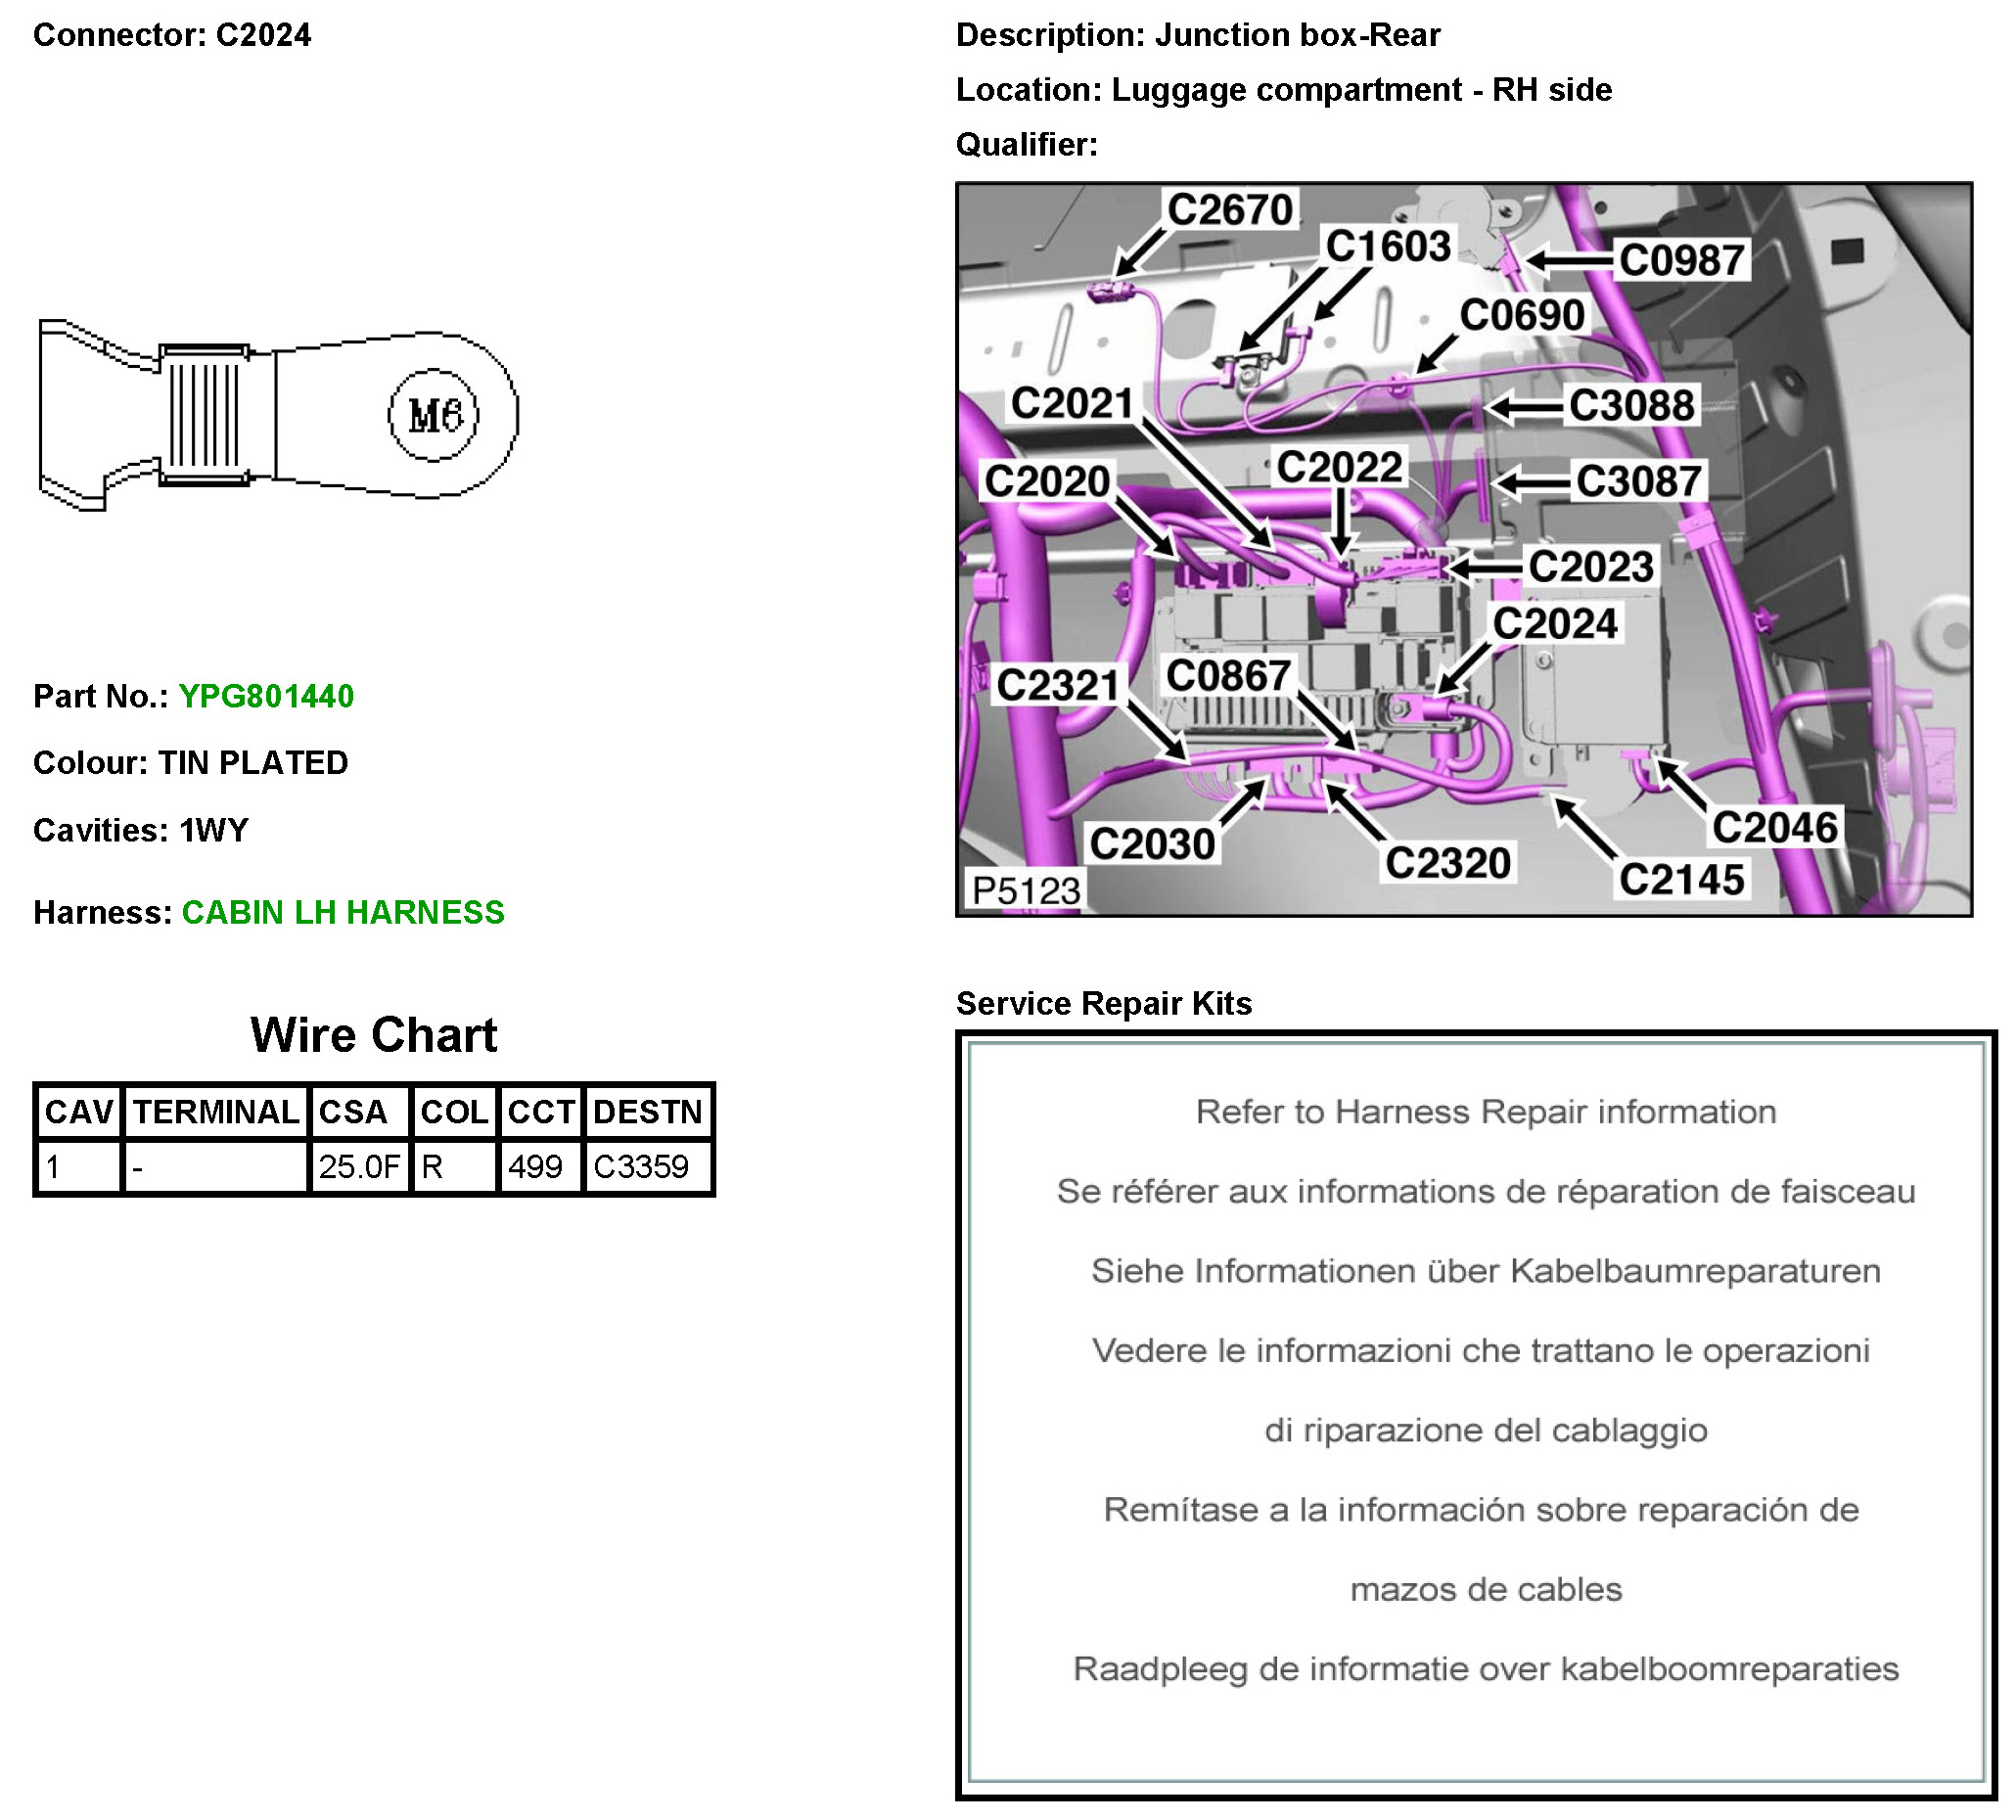Select the C2020 connector callout
Viewport: 2016px width, 1820px height.
[x=1047, y=481]
